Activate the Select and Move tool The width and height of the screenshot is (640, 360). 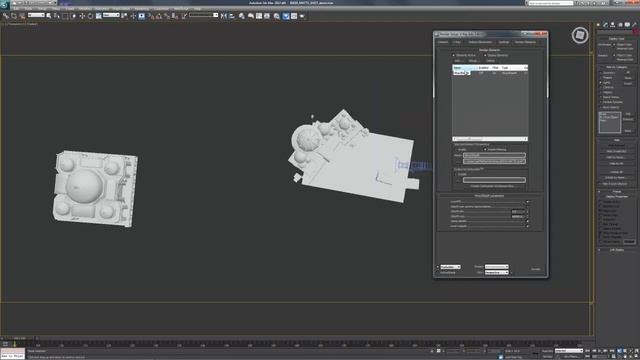click(82, 16)
